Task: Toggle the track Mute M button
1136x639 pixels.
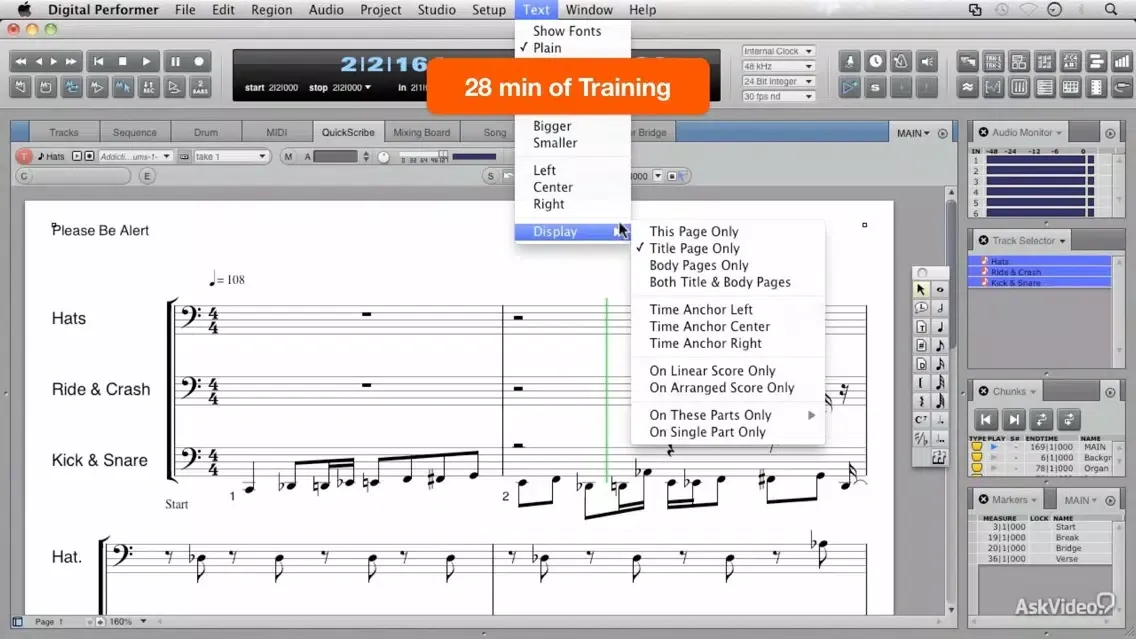Action: (x=288, y=156)
